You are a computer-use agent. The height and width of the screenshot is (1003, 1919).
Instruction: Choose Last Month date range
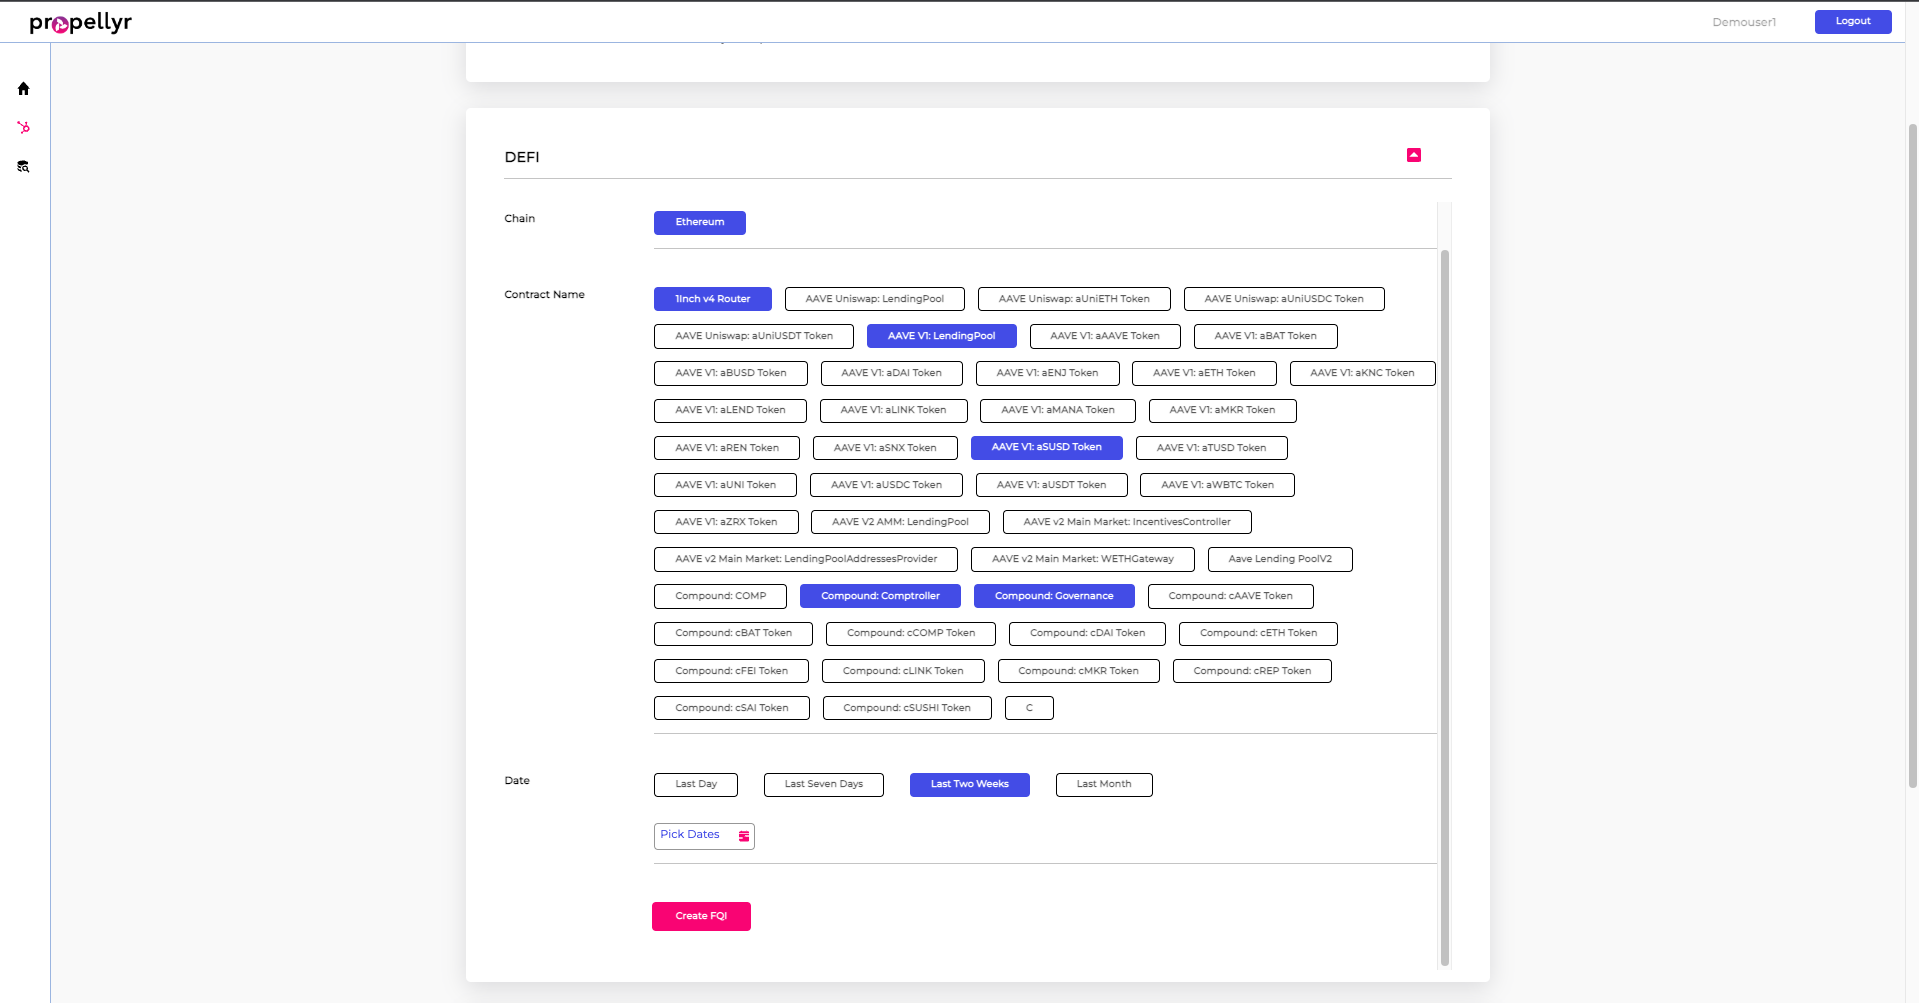1104,785
